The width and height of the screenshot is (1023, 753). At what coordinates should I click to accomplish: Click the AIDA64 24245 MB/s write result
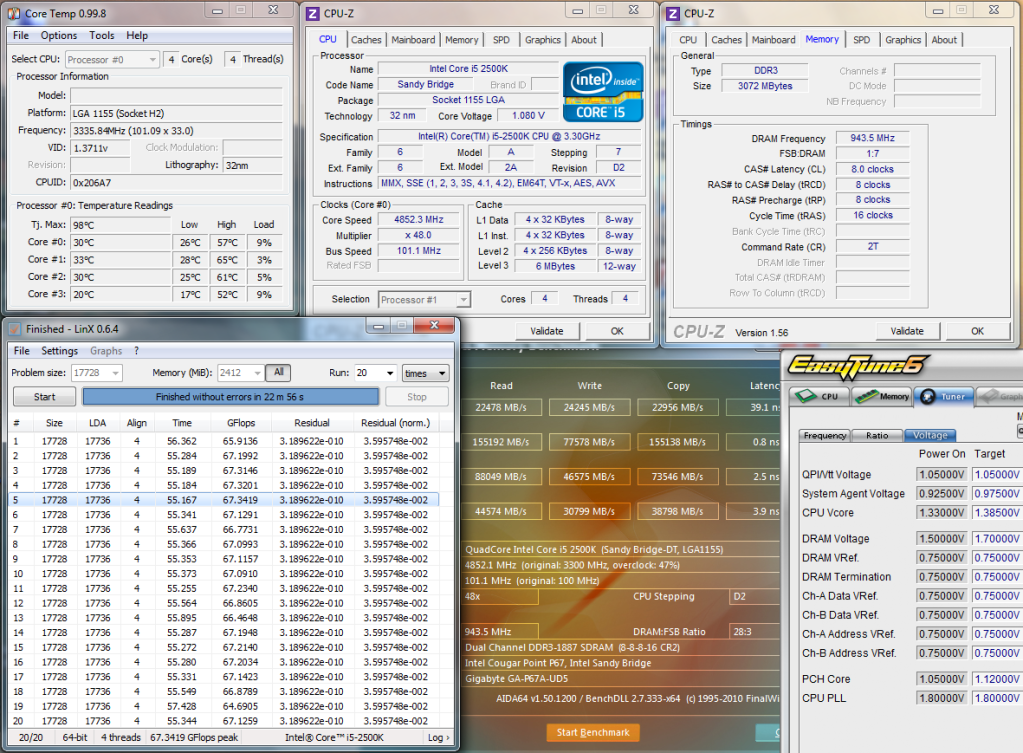[x=589, y=407]
